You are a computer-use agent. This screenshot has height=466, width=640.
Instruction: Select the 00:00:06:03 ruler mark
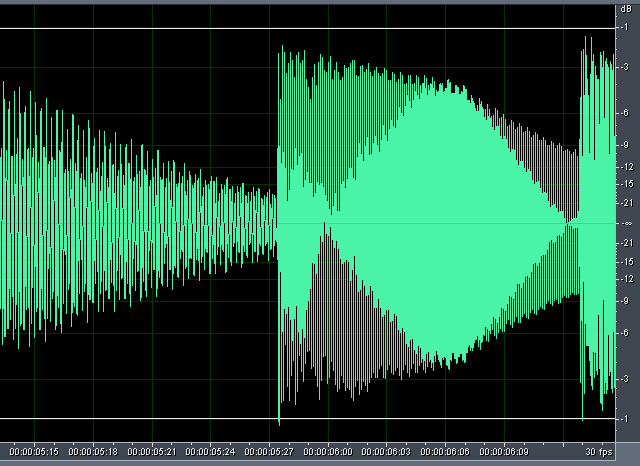tap(386, 452)
